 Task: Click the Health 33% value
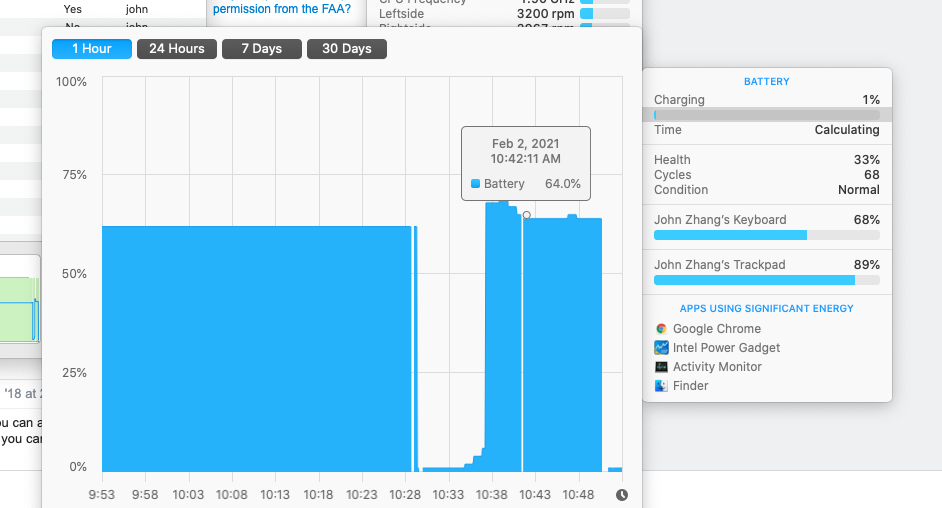click(x=867, y=160)
